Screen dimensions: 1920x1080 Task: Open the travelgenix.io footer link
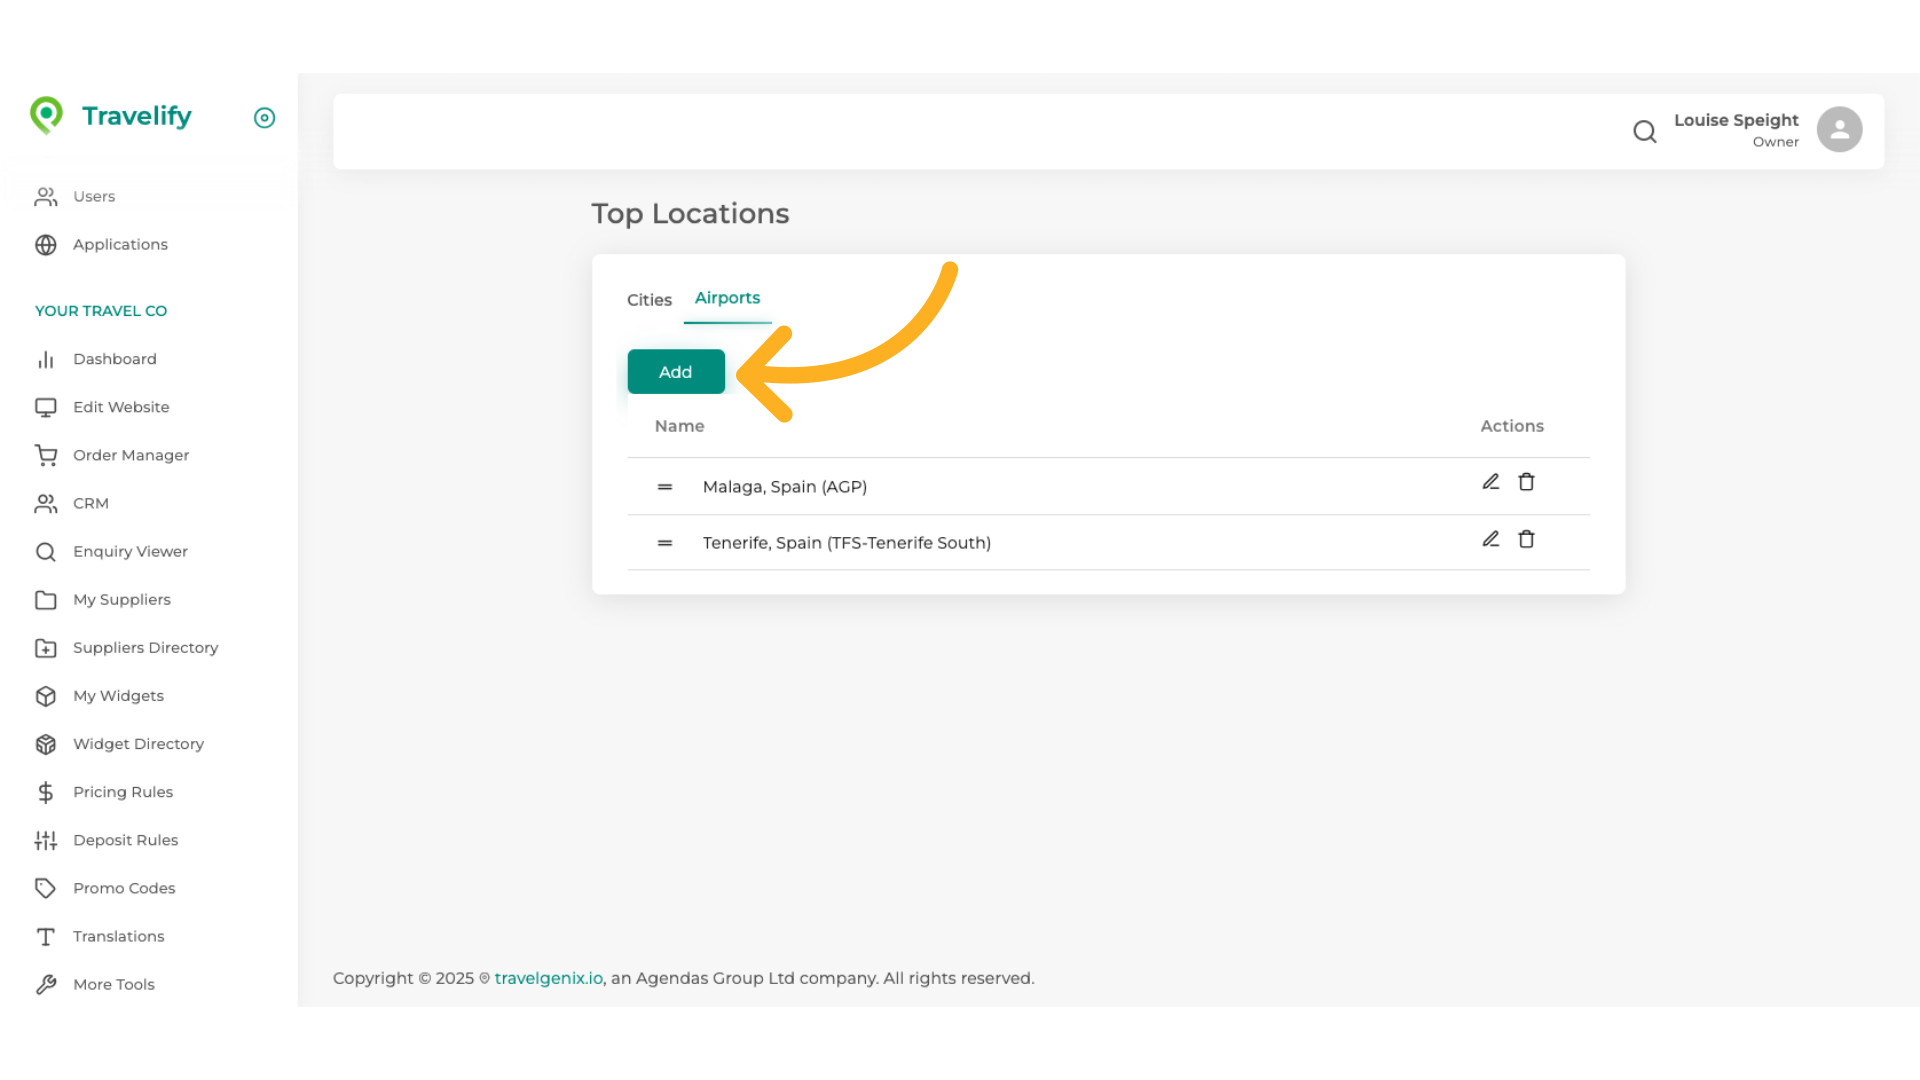(x=548, y=978)
